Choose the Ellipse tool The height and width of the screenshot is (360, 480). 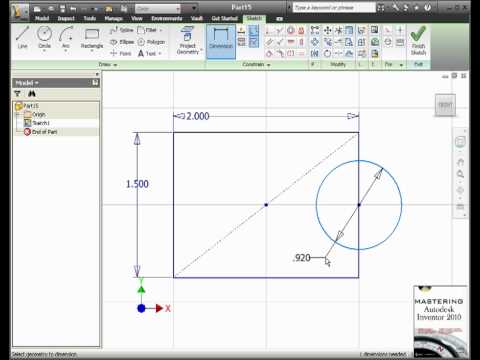point(122,42)
